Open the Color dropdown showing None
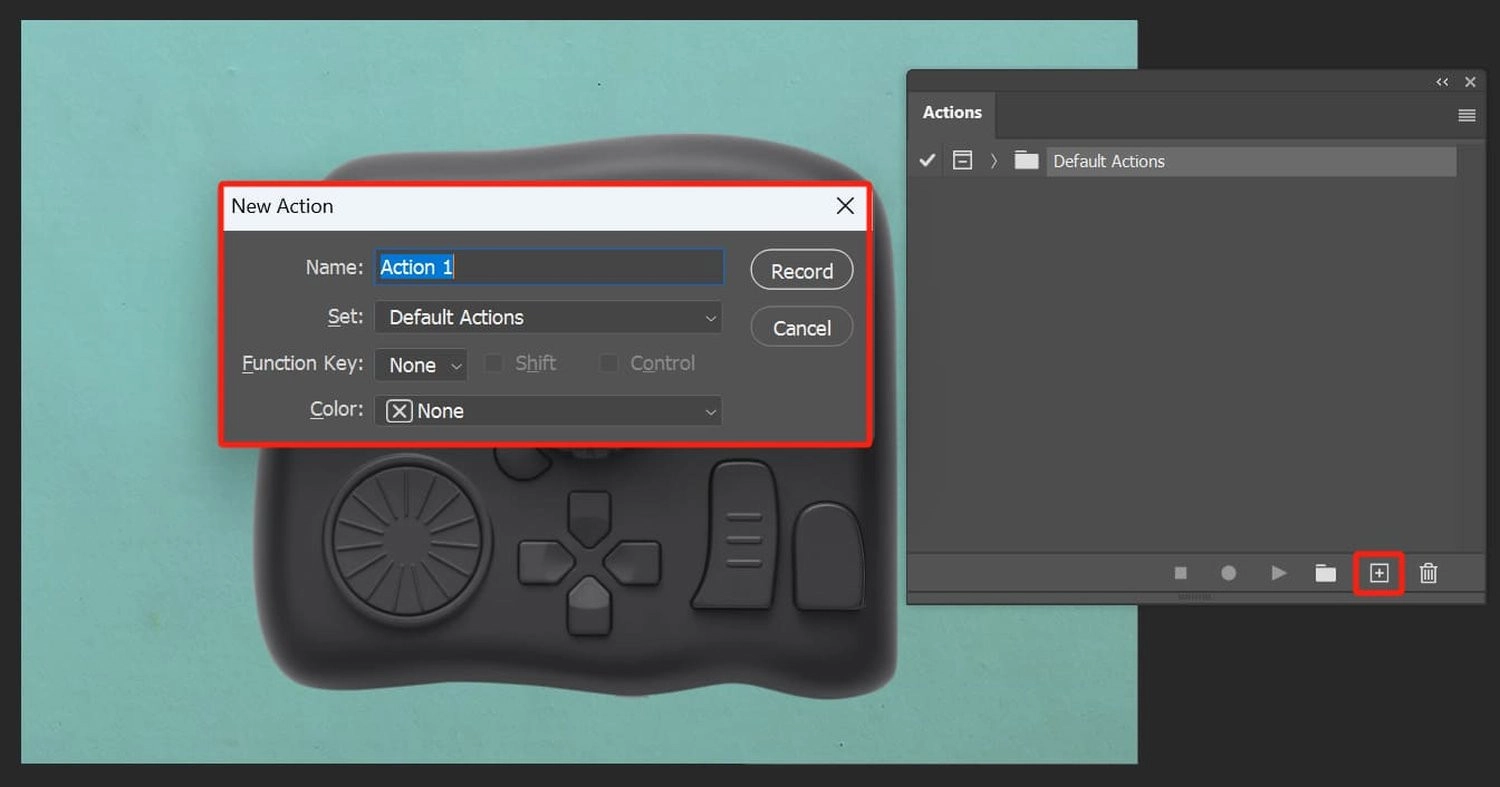 (x=548, y=411)
